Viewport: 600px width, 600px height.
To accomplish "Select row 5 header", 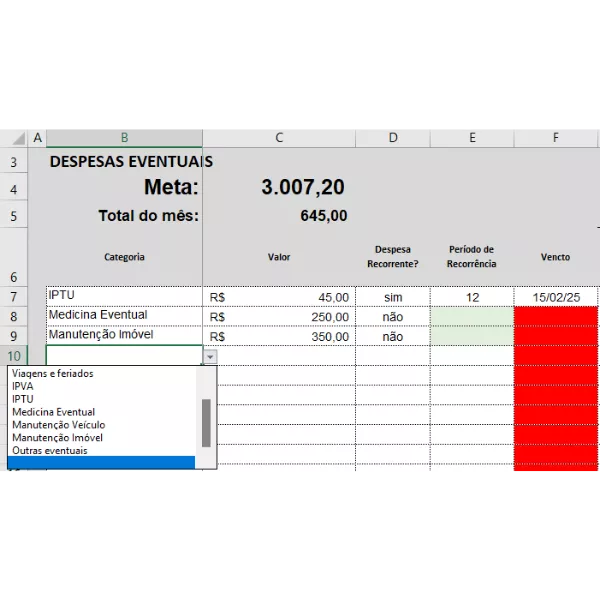I will (14, 216).
